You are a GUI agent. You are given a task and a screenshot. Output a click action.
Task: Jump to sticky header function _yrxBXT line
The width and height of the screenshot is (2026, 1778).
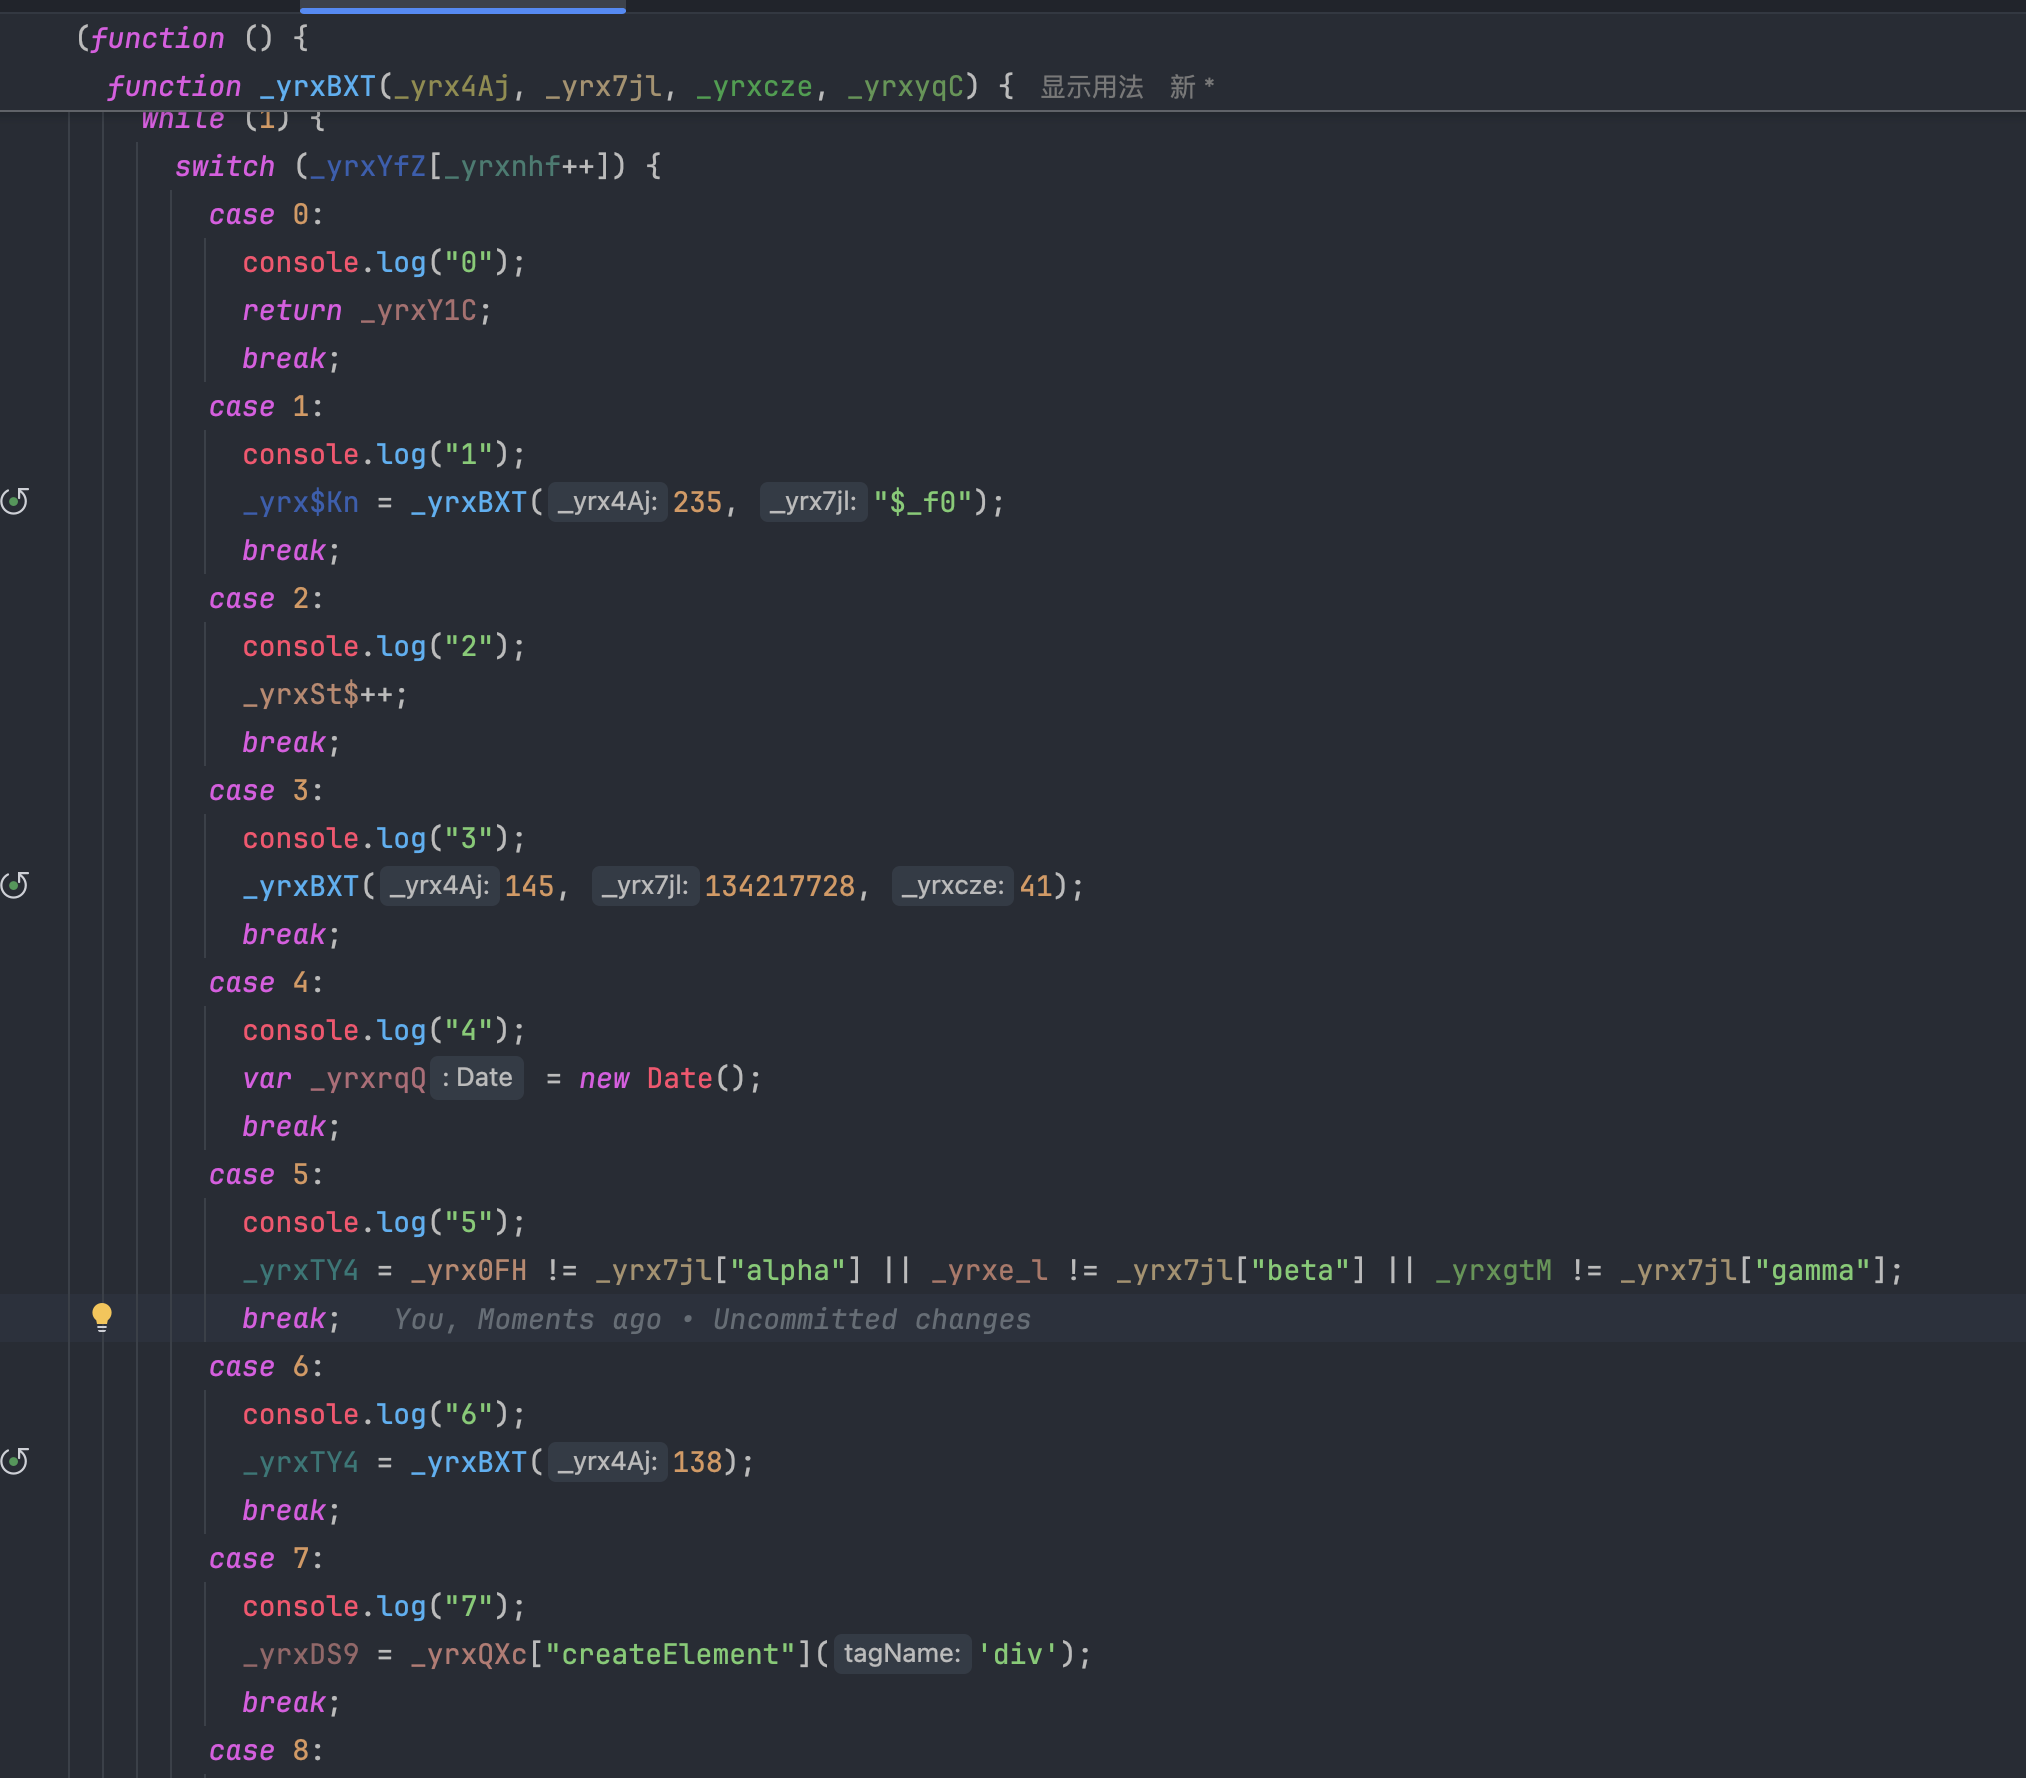[316, 87]
